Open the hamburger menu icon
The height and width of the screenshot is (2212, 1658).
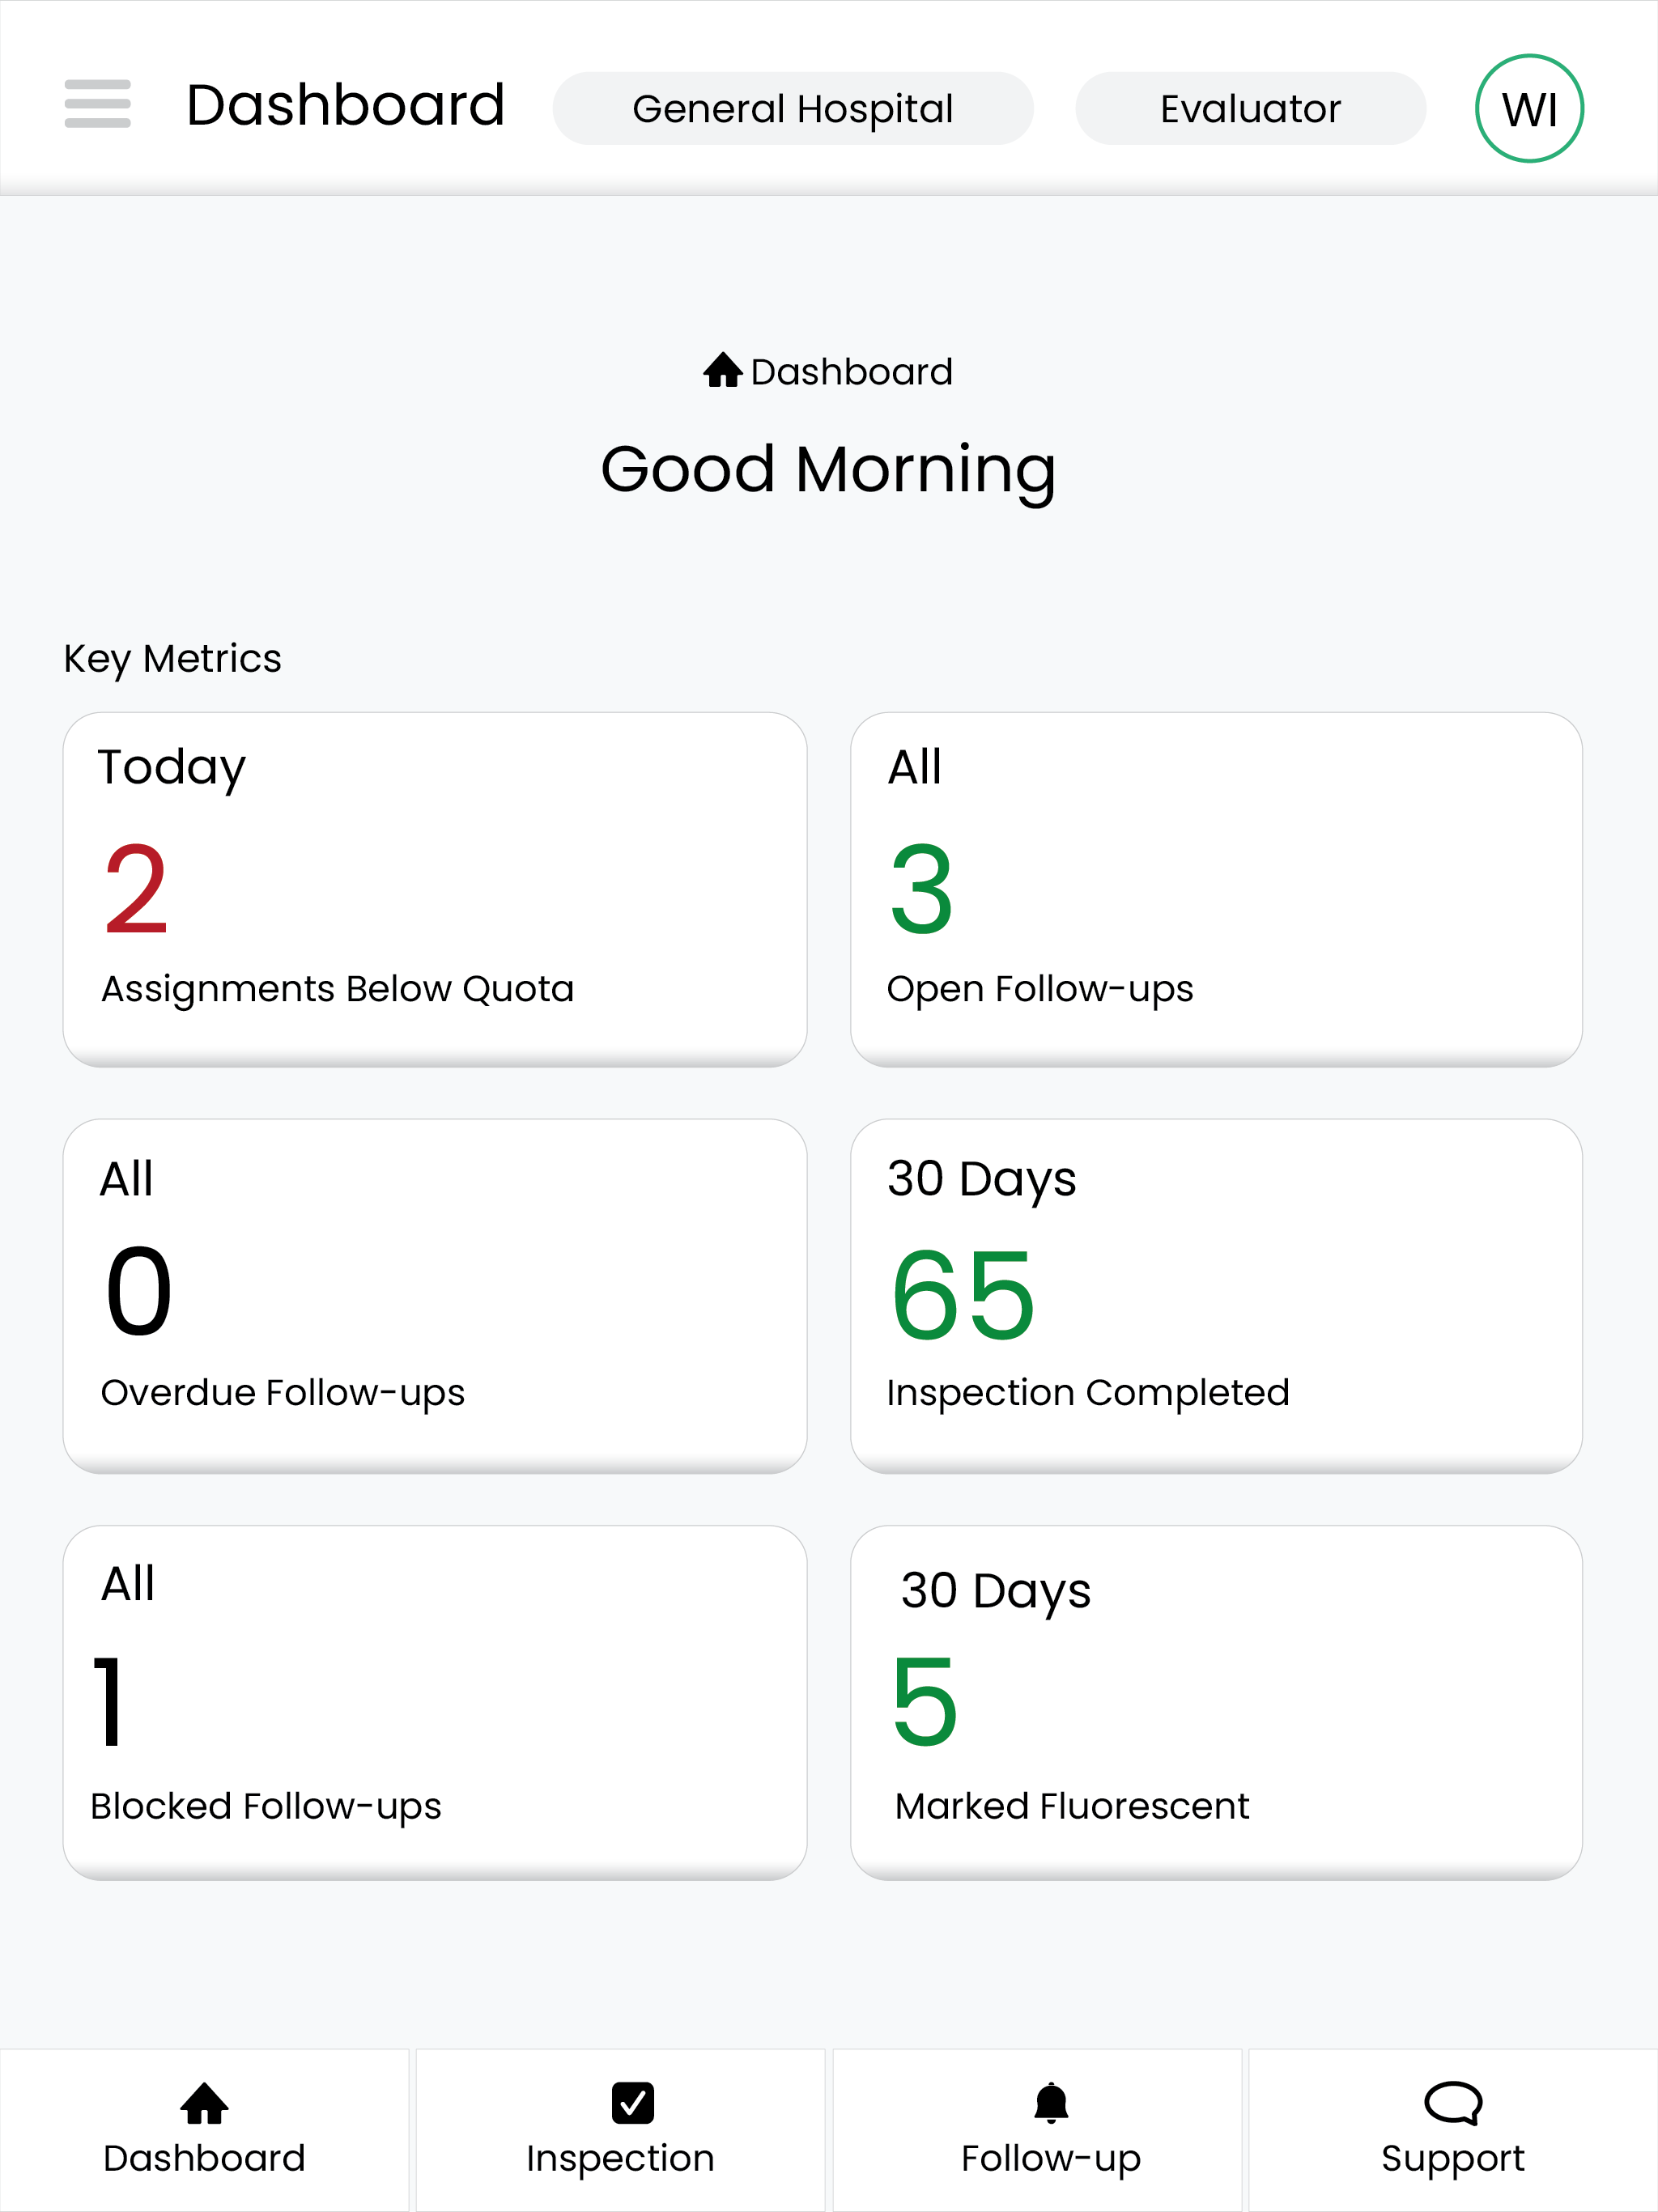click(97, 104)
